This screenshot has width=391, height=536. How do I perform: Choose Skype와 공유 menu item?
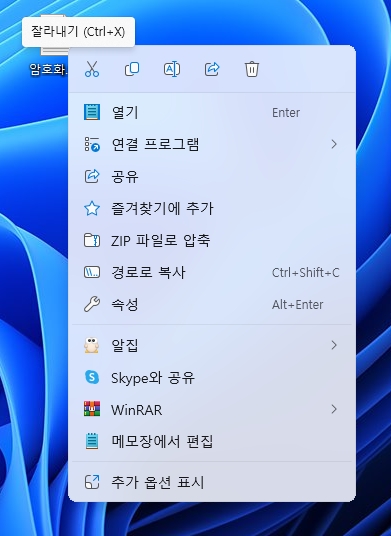pyautogui.click(x=212, y=377)
